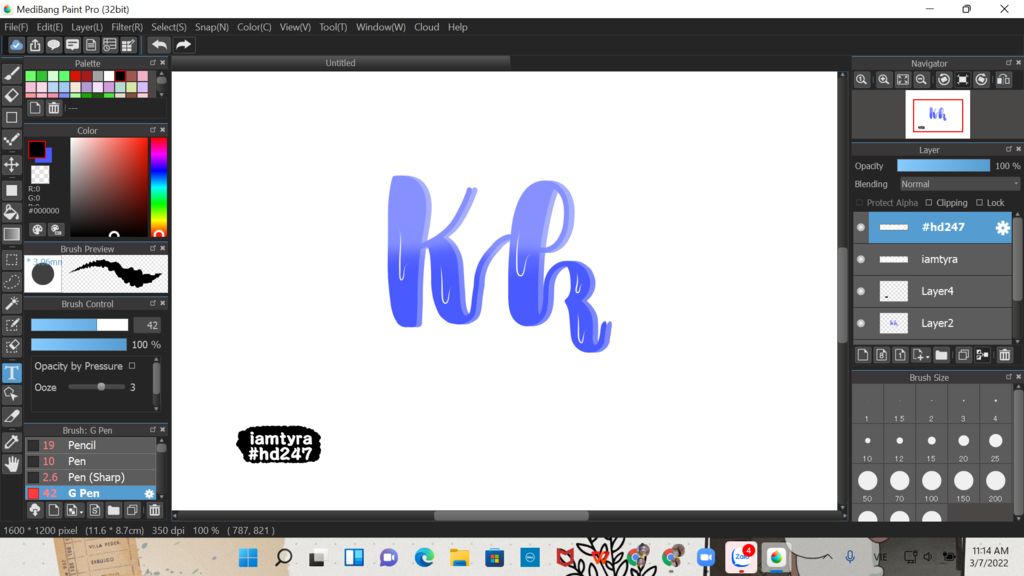Click Navigator rotate left icon
The width and height of the screenshot is (1024, 576).
[944, 80]
